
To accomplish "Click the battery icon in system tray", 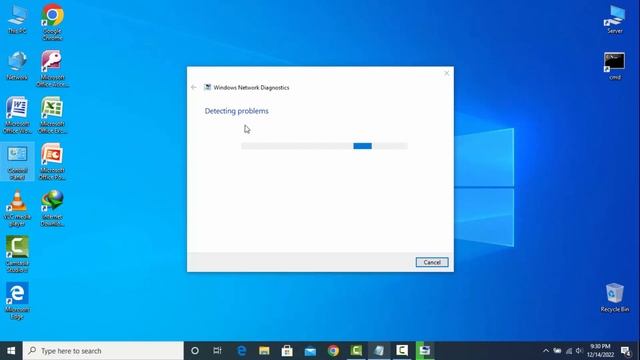I will (x=557, y=351).
